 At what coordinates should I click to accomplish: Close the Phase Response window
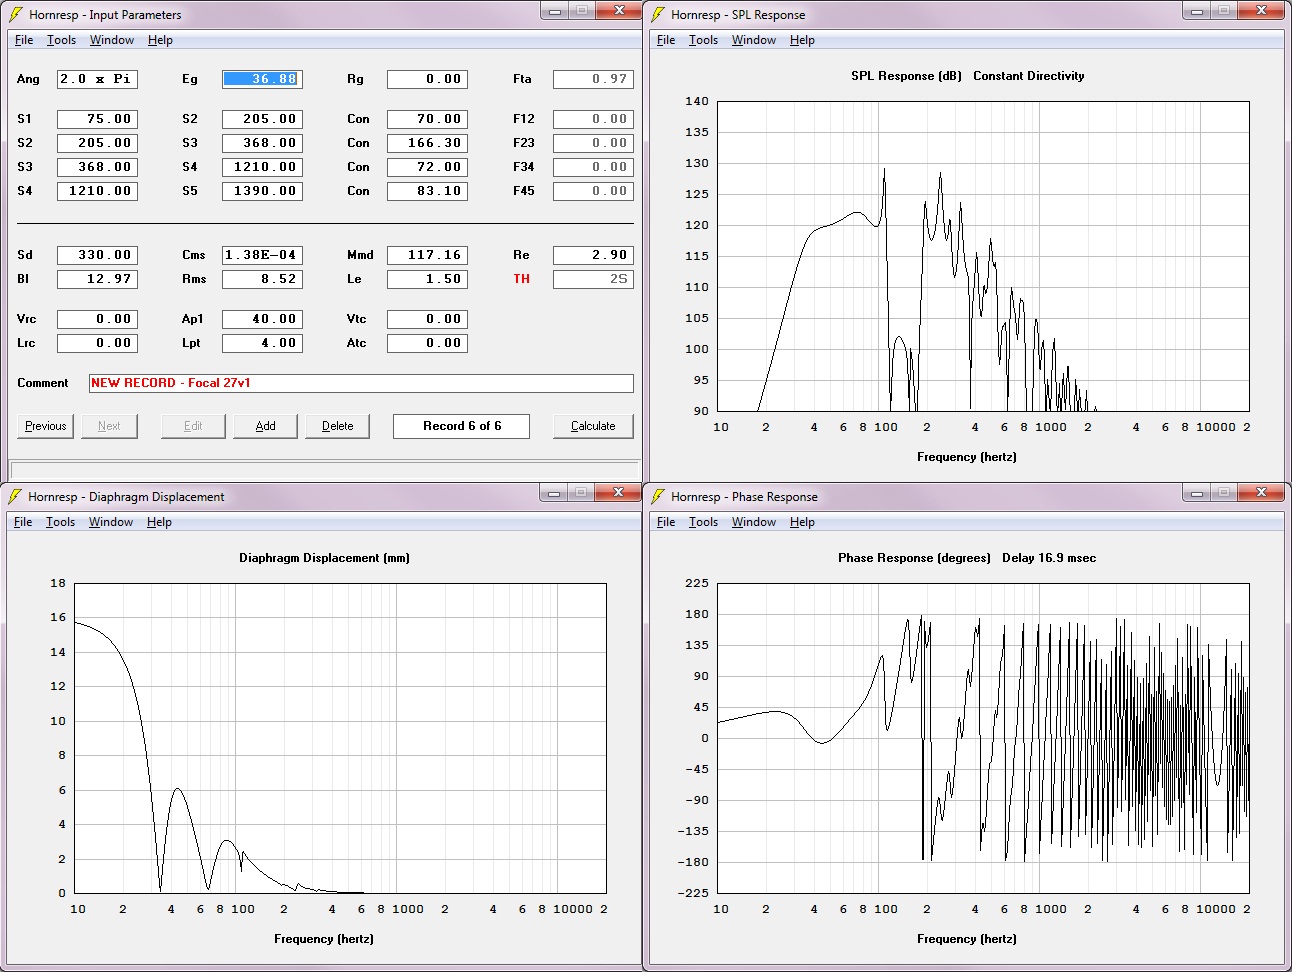(x=1262, y=492)
